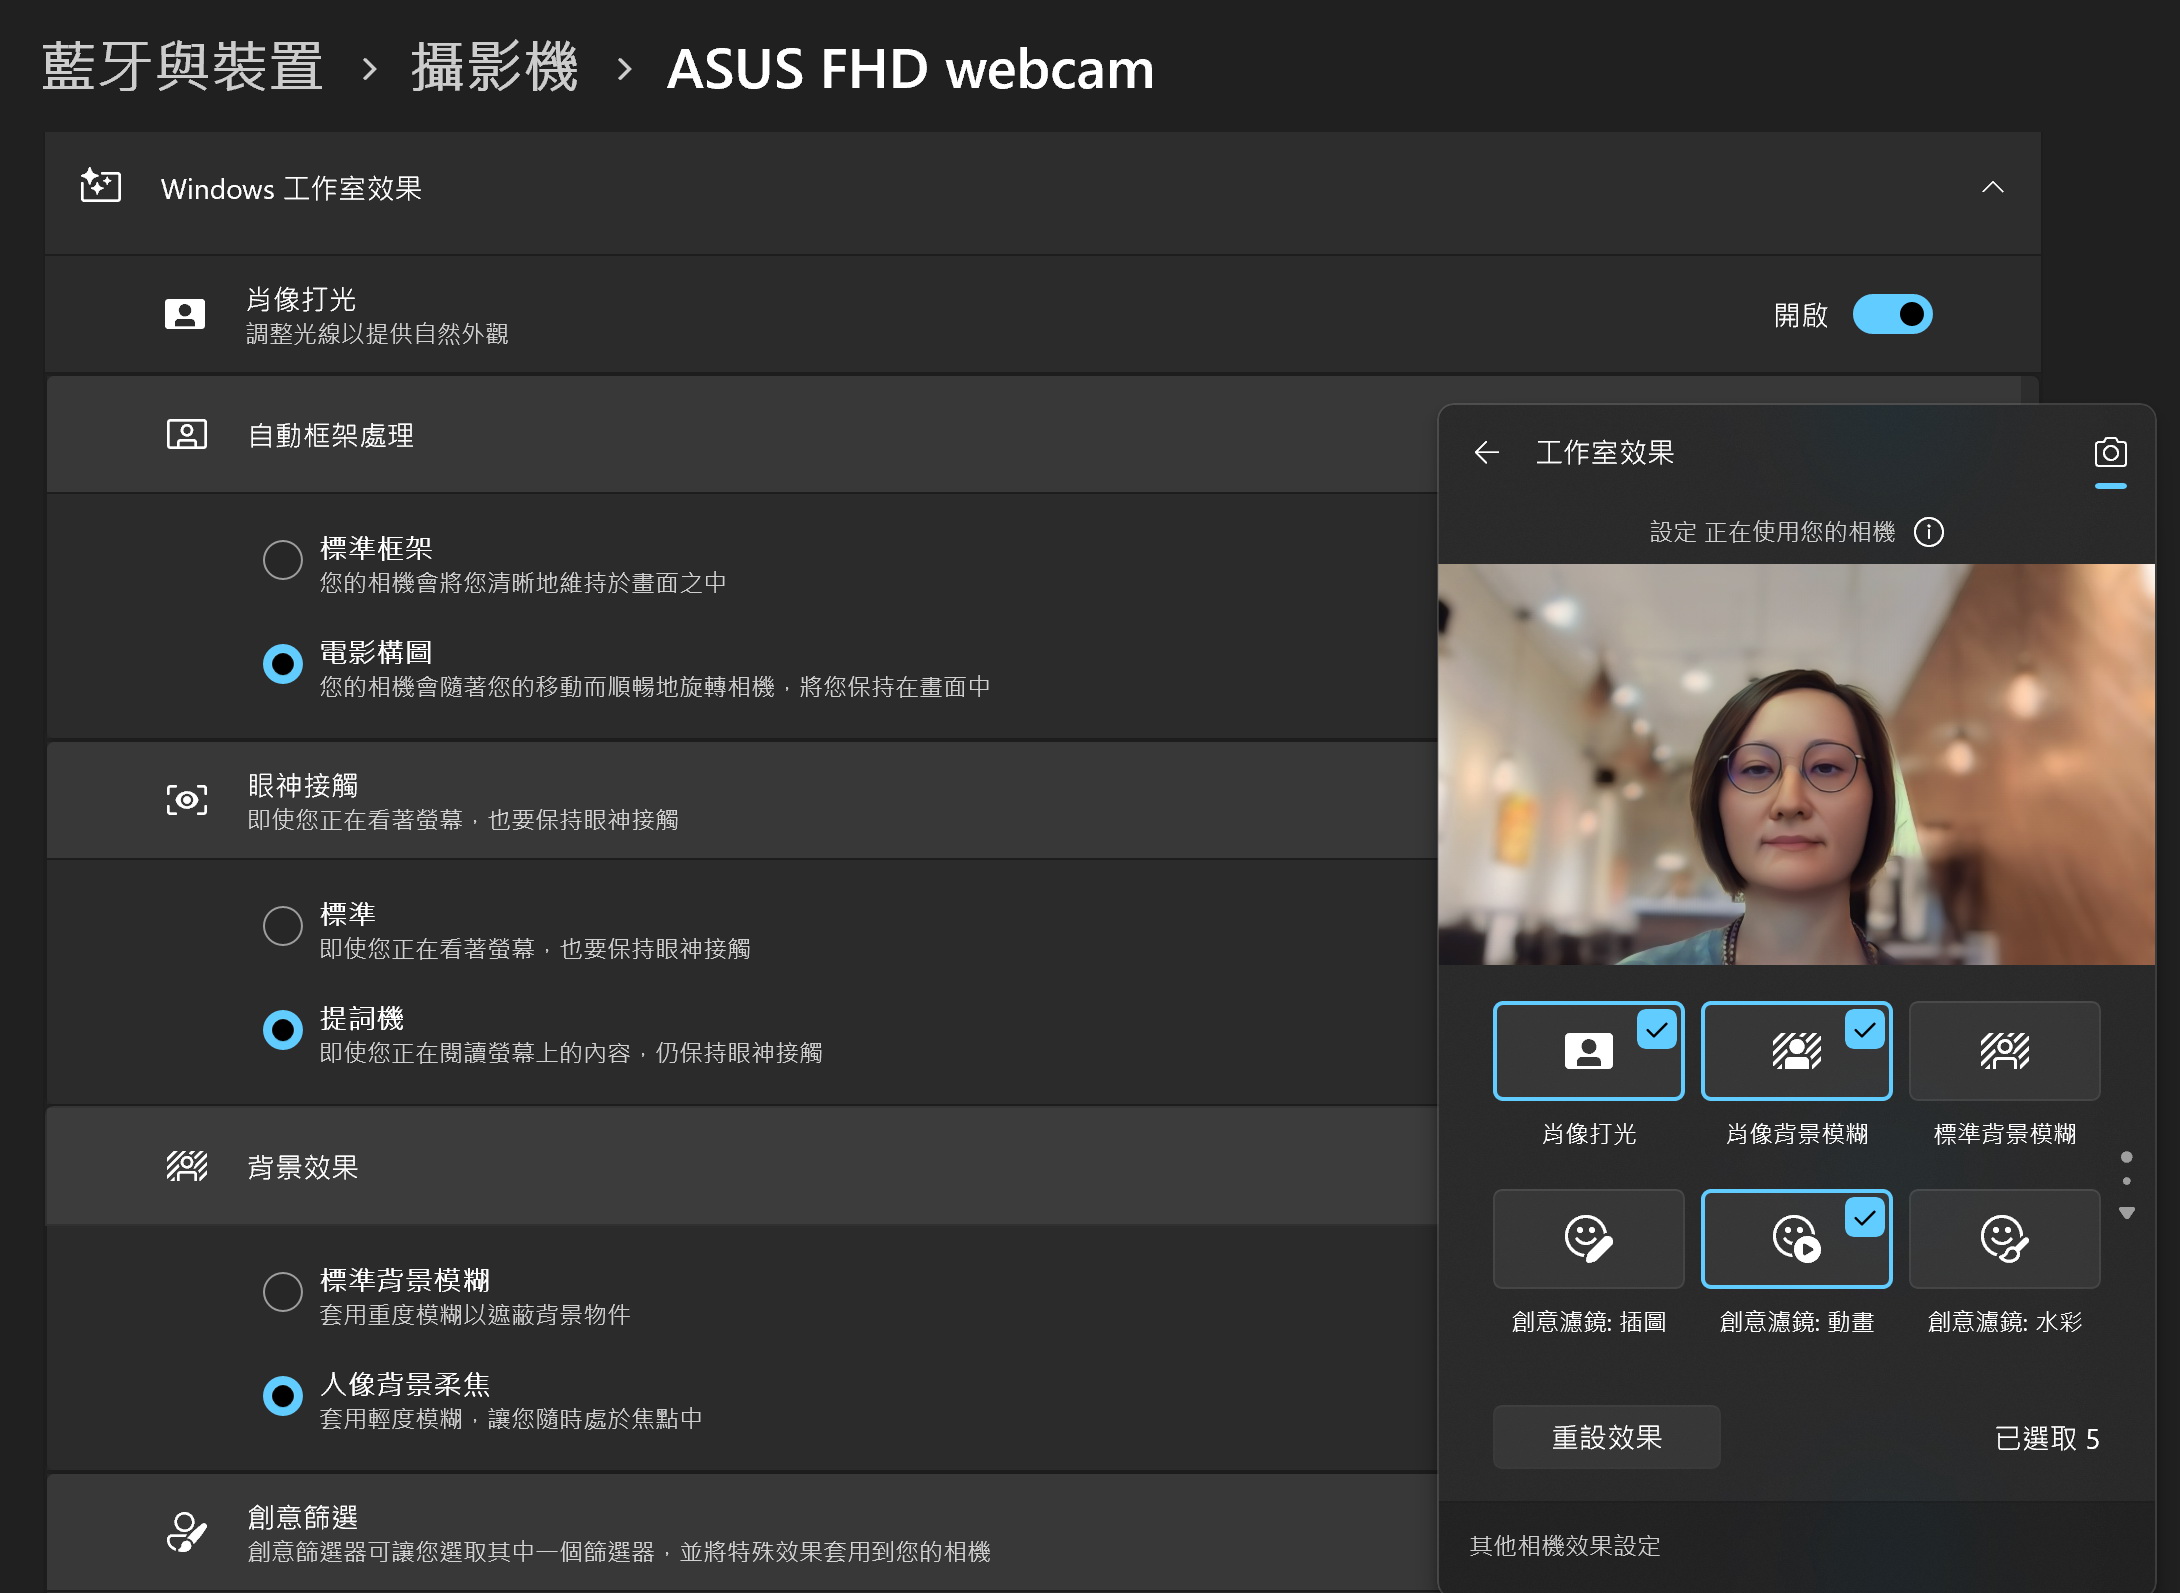Screen dimensions: 2180x1593
Task: Choose the 標準背景模糊 radio option
Action: pos(283,1292)
